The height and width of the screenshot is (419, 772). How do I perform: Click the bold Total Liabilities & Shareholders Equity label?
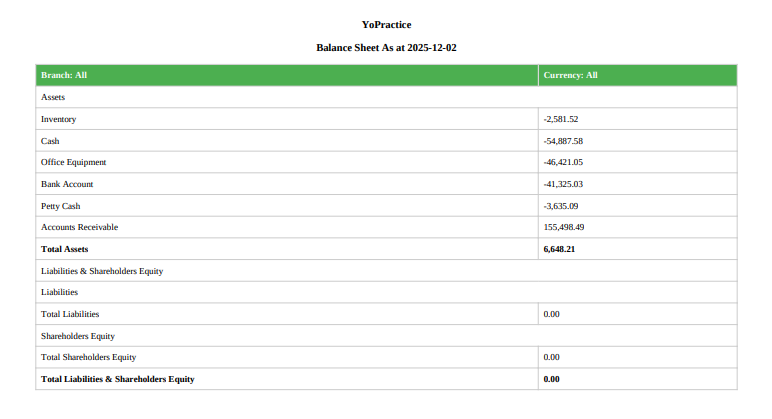118,379
